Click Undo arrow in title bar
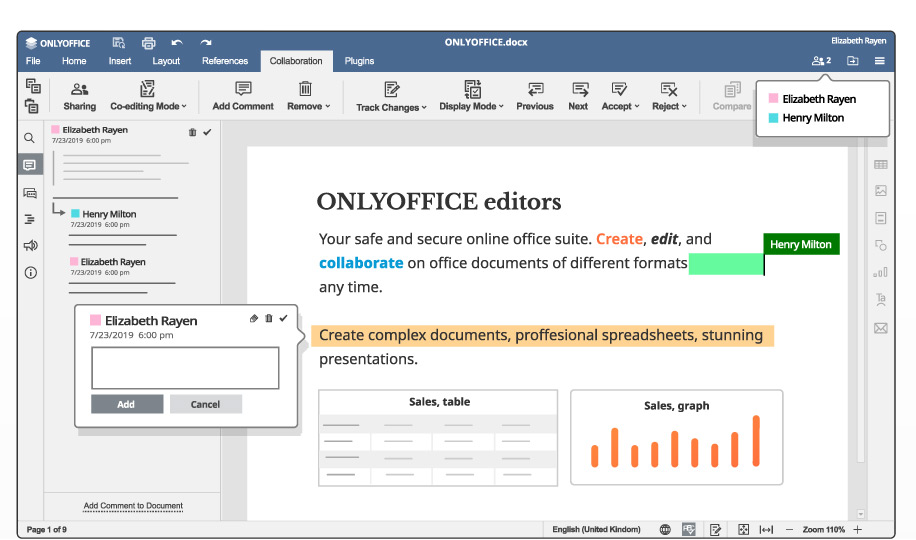 coord(177,43)
